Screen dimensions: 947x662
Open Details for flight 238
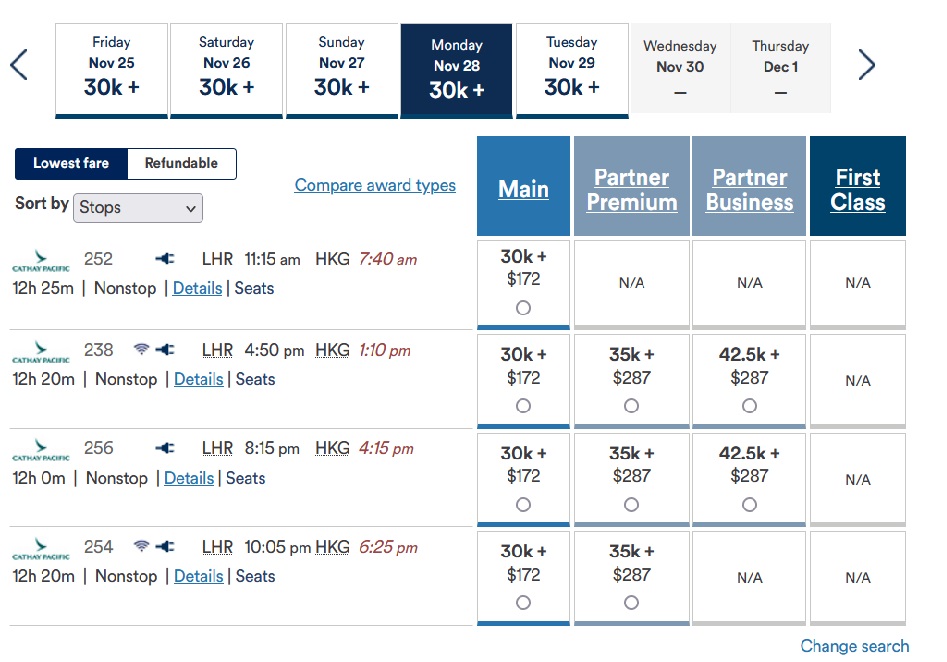coord(198,379)
